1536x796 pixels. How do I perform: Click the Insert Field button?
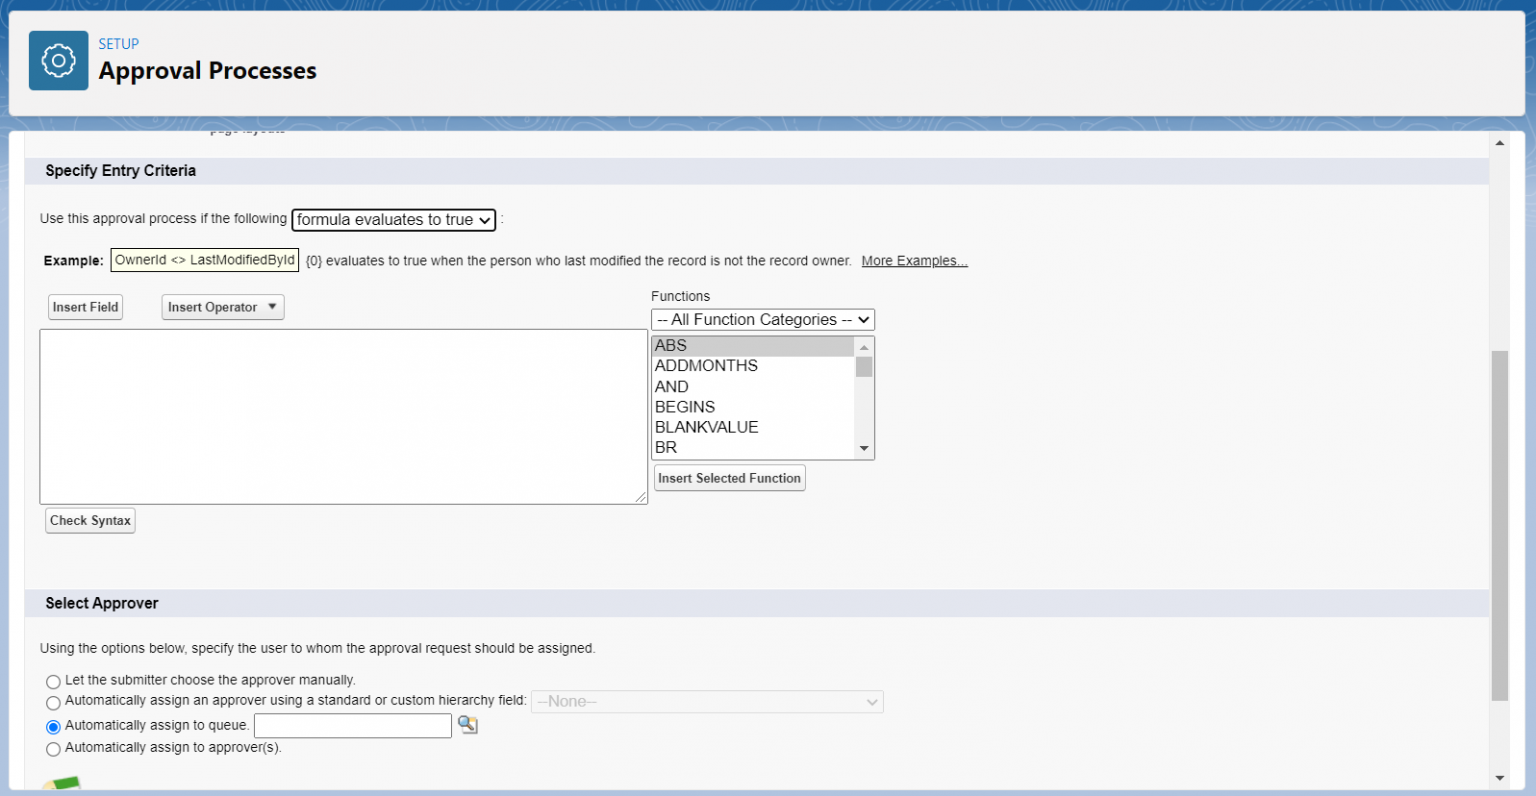85,308
